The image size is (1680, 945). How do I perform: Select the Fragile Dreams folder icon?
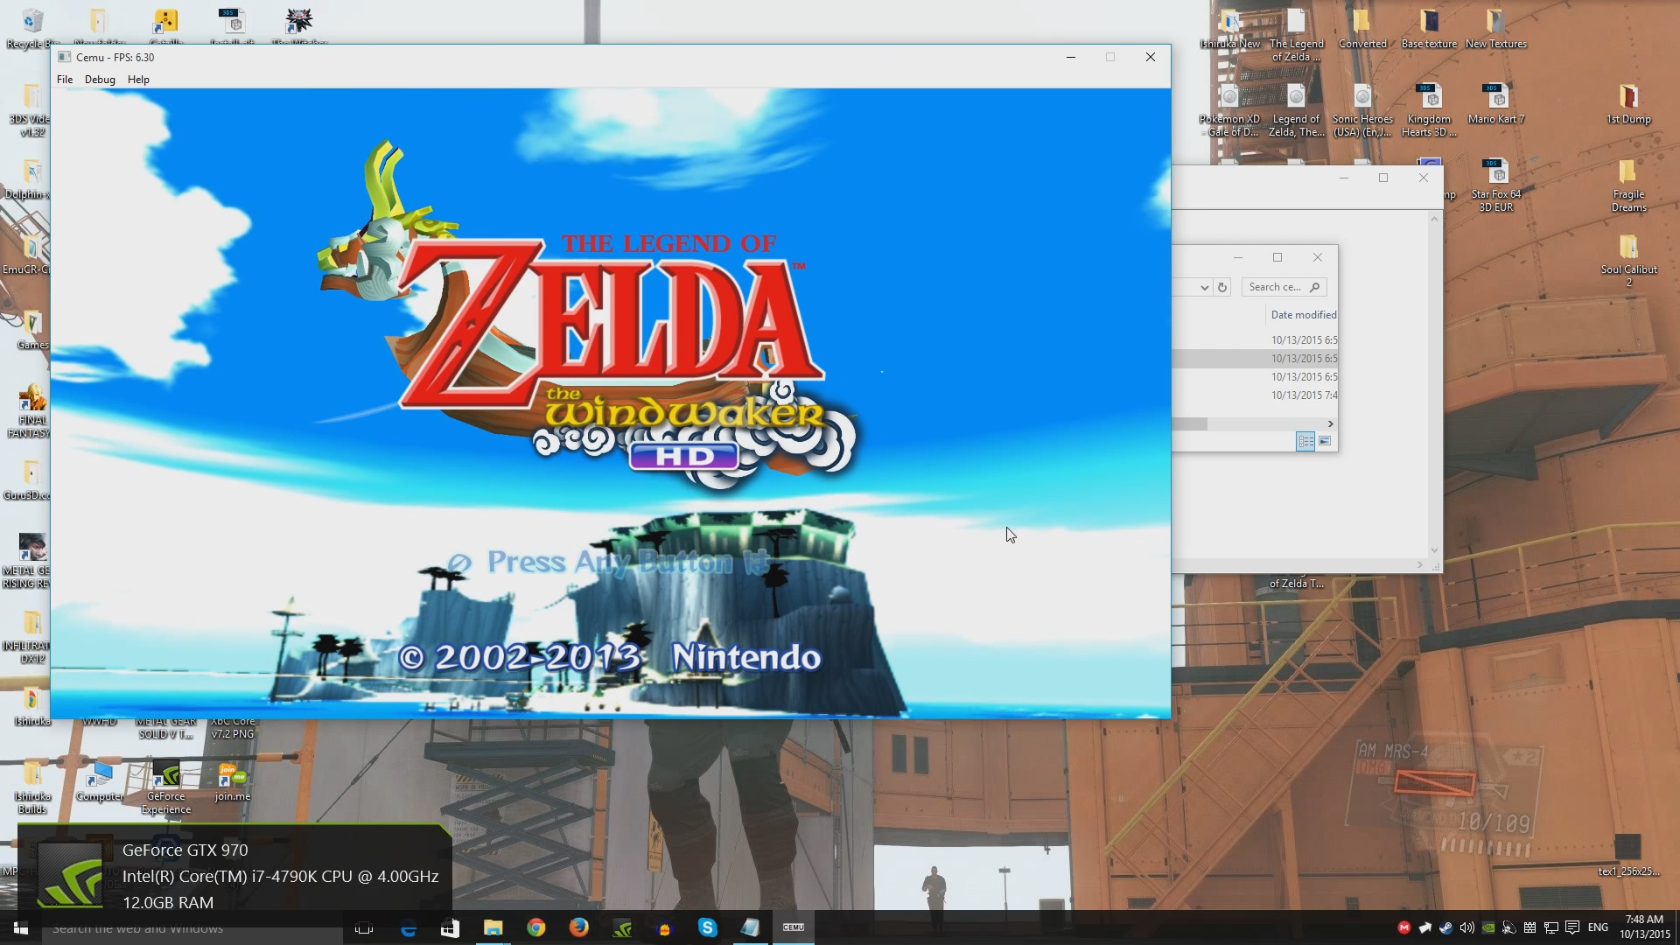pyautogui.click(x=1629, y=186)
